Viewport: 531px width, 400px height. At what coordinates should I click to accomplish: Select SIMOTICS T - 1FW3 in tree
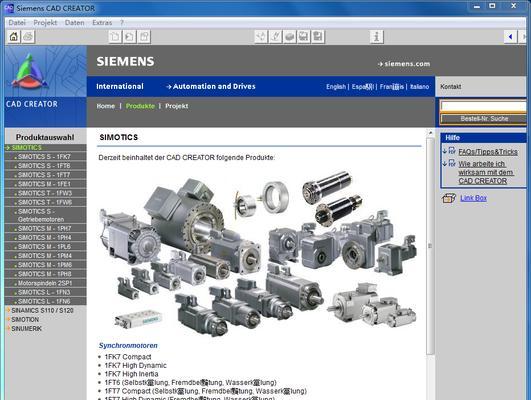[44, 193]
